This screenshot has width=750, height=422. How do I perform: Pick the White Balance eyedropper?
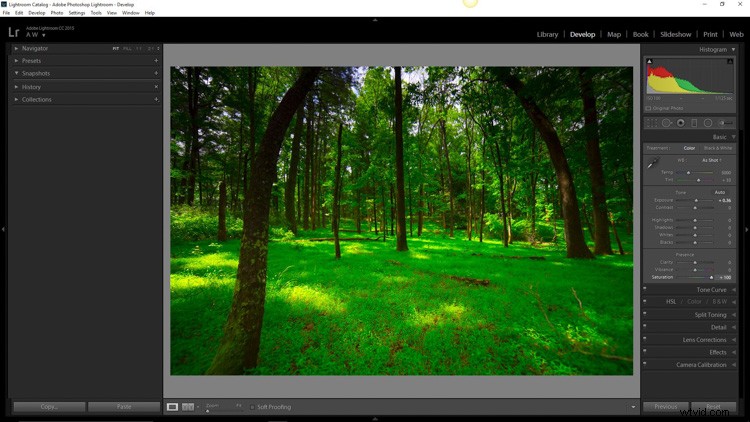pos(652,163)
